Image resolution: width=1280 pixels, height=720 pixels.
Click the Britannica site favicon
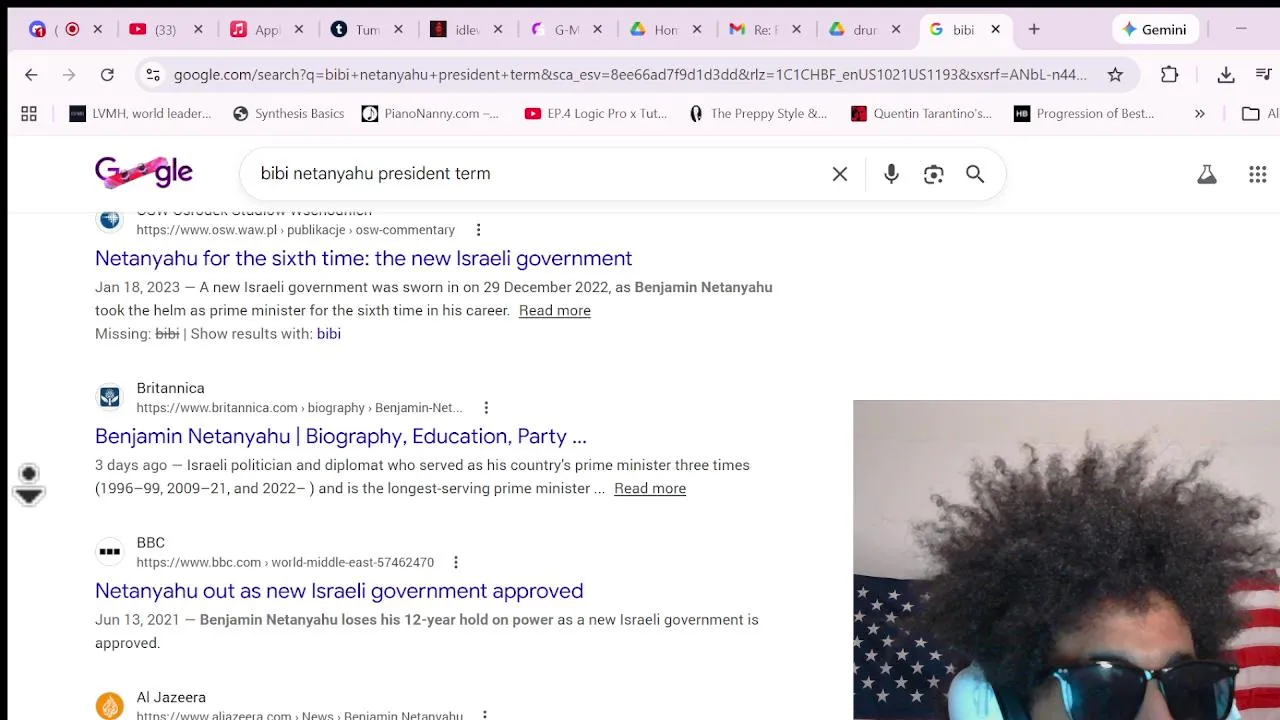[x=110, y=397]
